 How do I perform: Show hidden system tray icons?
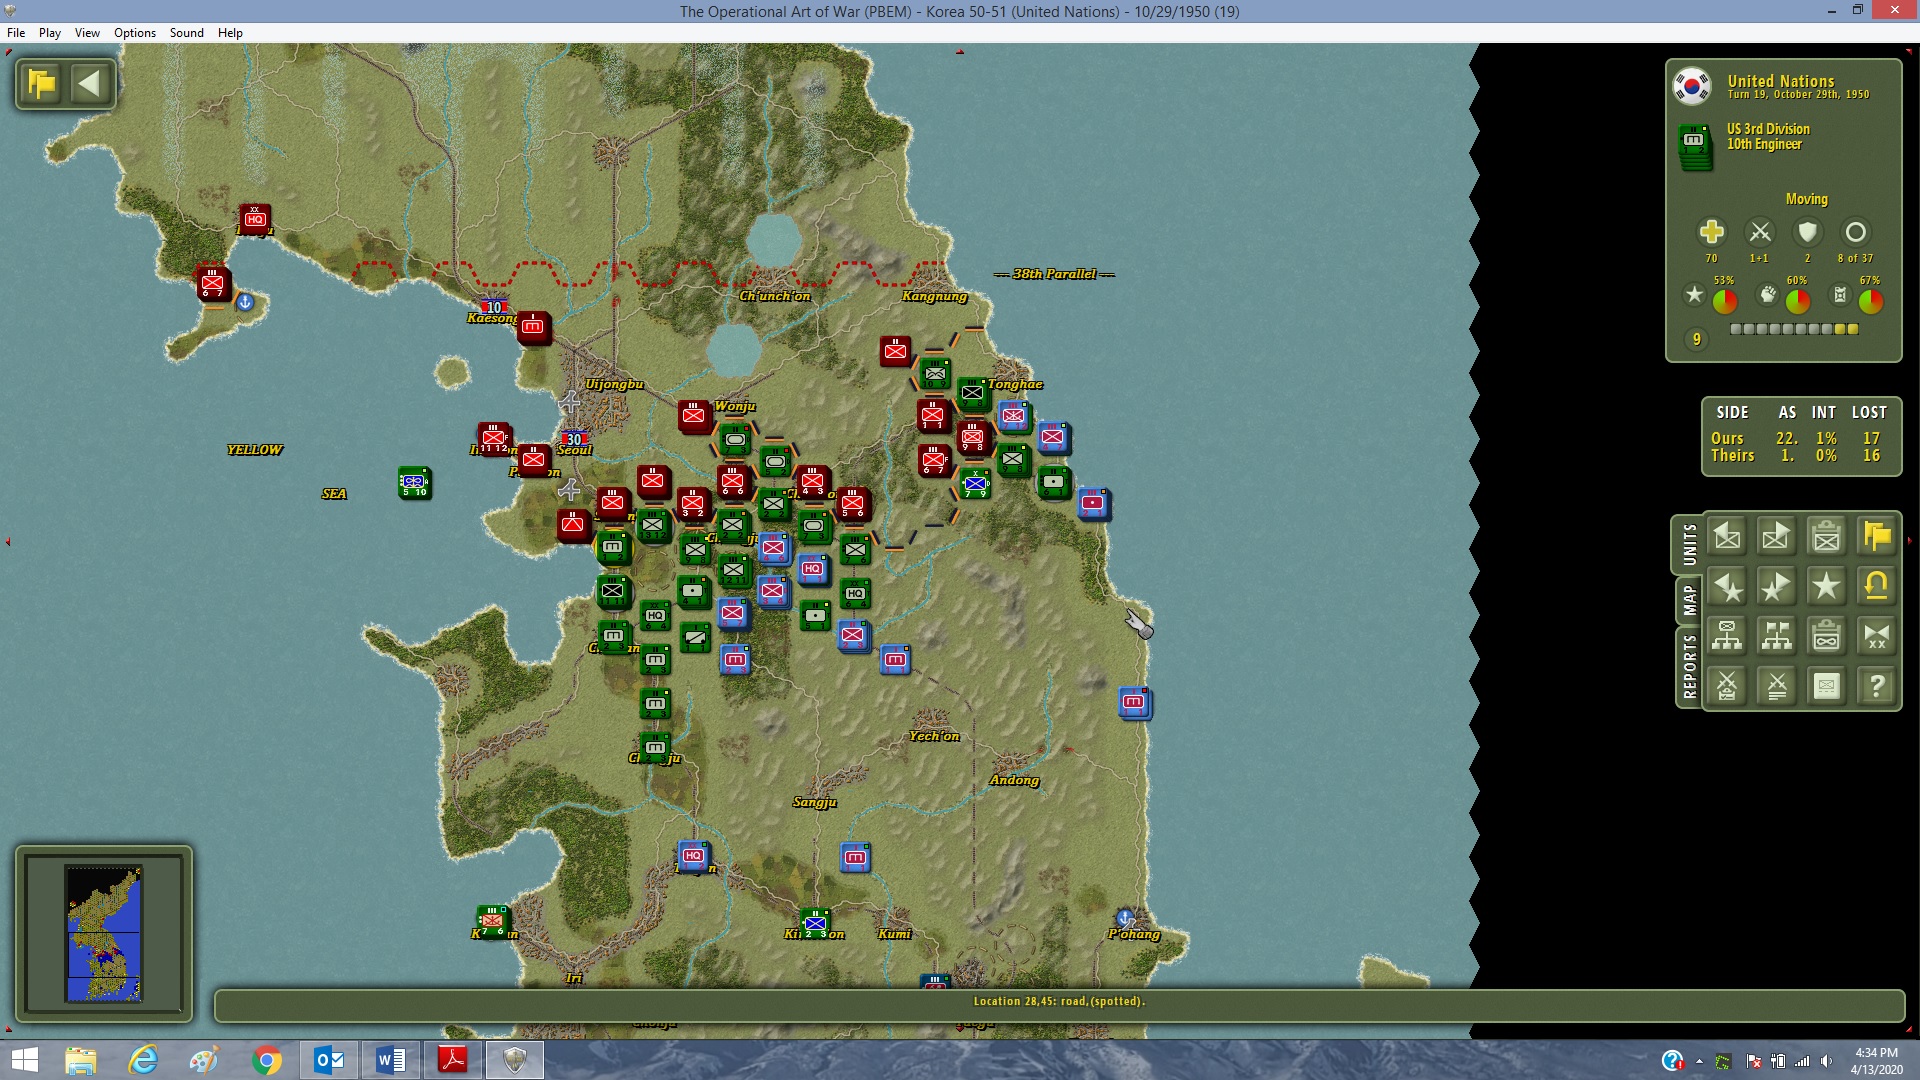click(1699, 1061)
